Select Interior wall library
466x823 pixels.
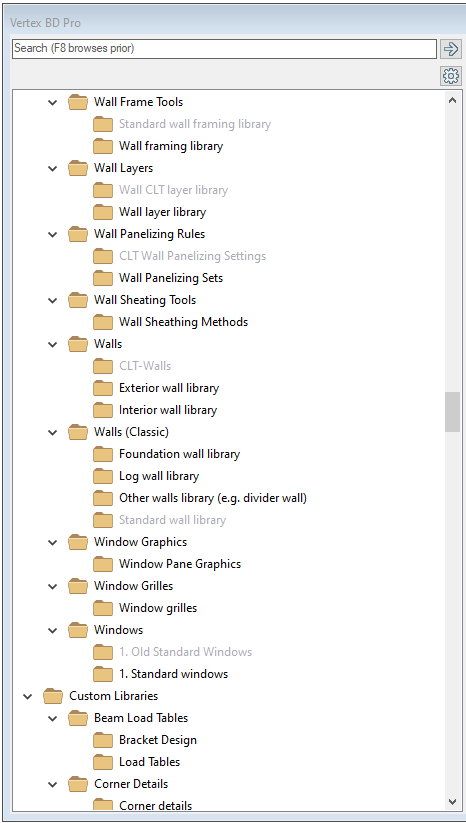pyautogui.click(x=168, y=410)
